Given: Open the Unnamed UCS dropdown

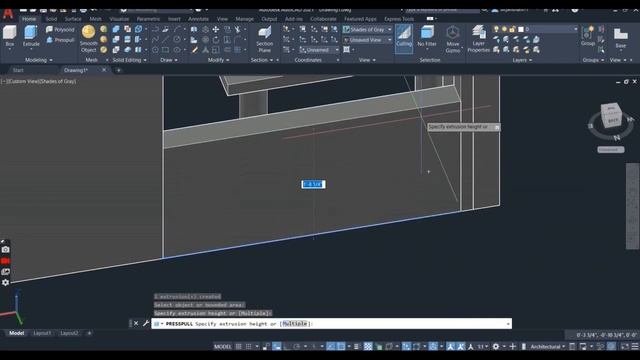Looking at the screenshot, I should click(x=319, y=50).
